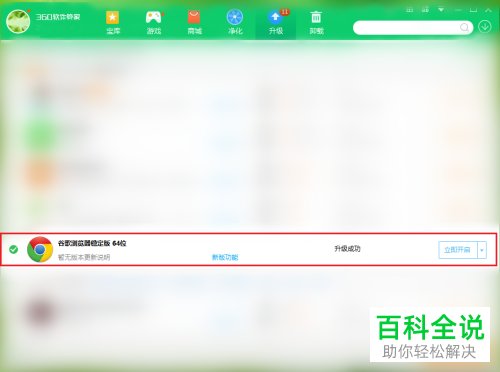The image size is (500, 372).
Task: Click the 暂无版本更新说明 text
Action: pyautogui.click(x=84, y=257)
